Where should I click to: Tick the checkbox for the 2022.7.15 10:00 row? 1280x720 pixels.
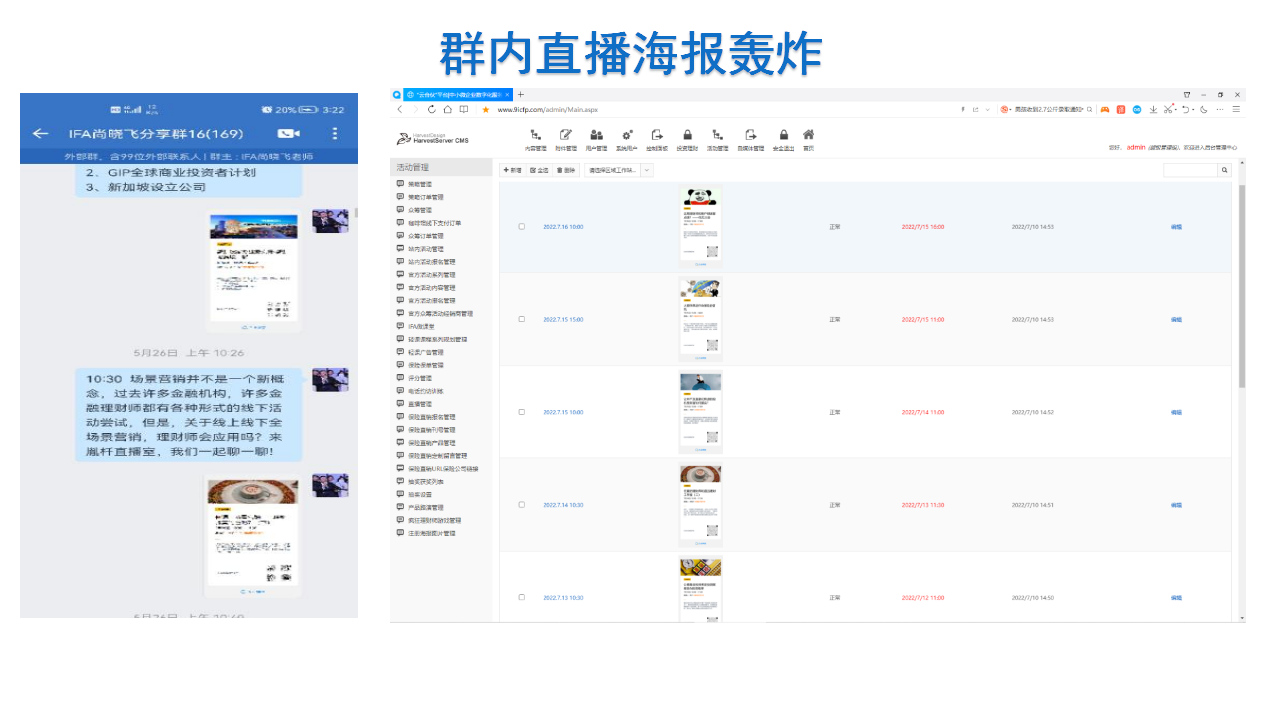521,412
